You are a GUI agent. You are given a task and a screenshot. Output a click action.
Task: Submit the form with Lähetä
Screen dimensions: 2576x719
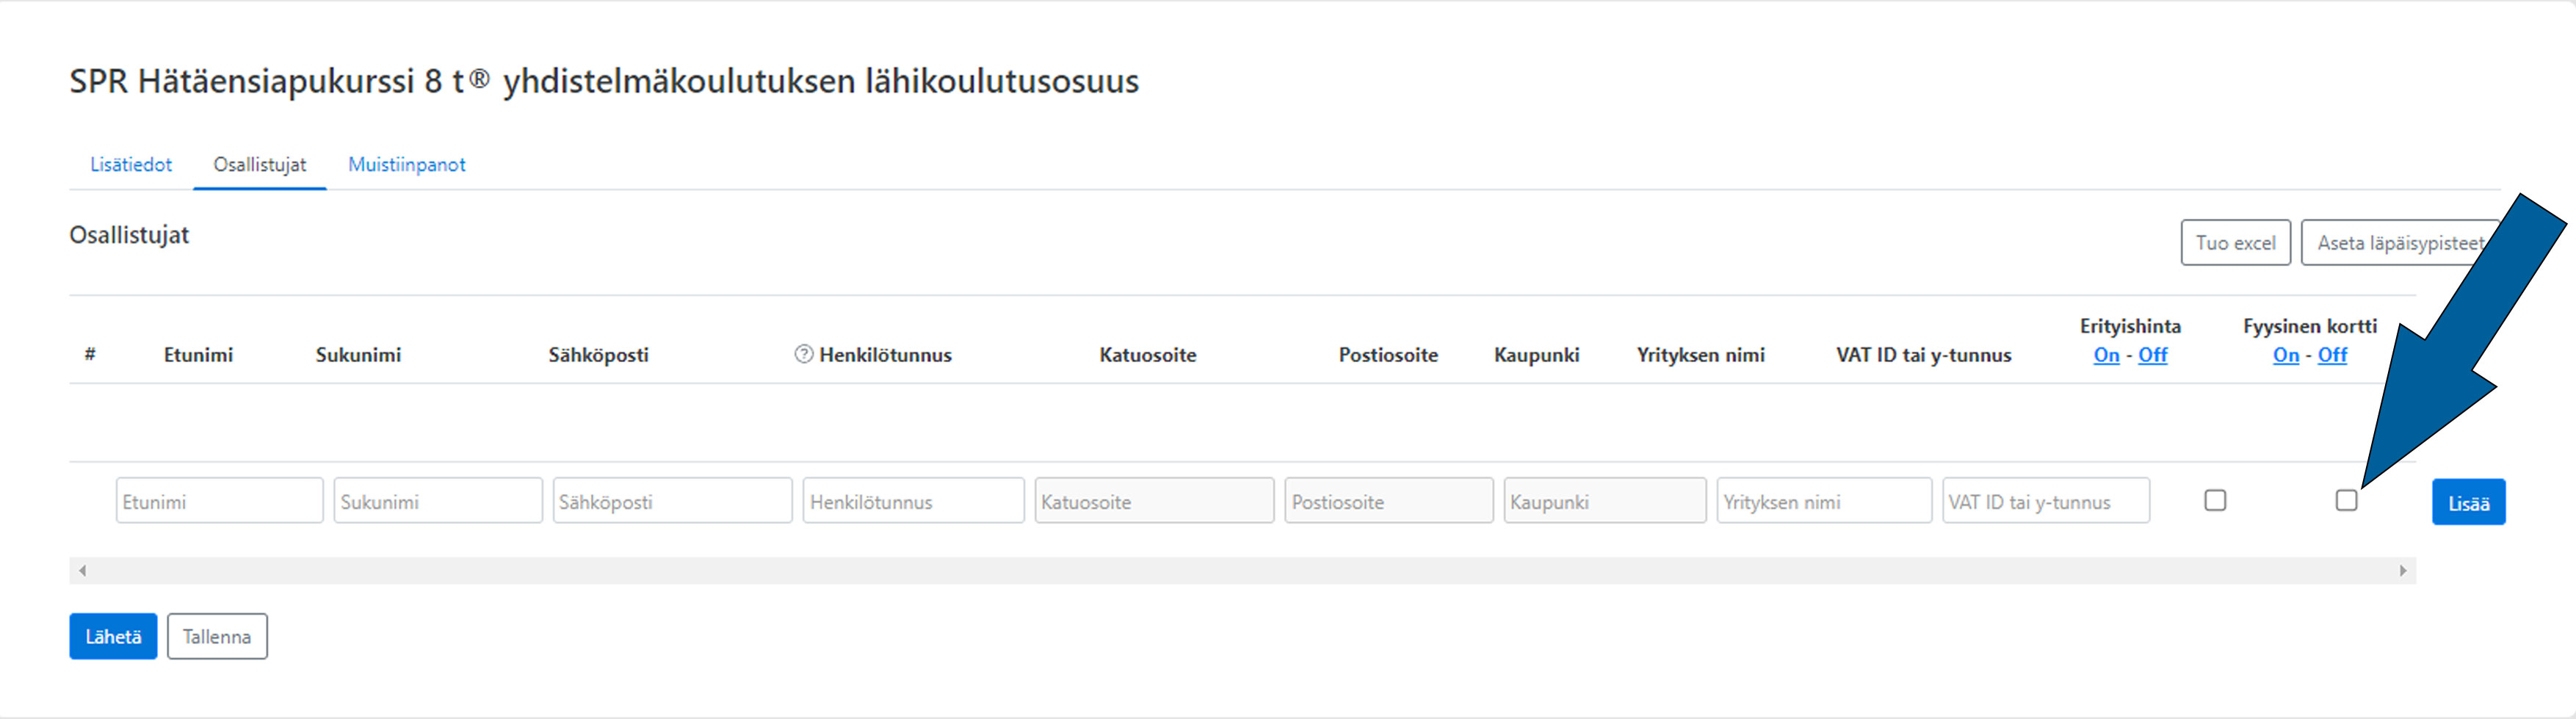113,636
